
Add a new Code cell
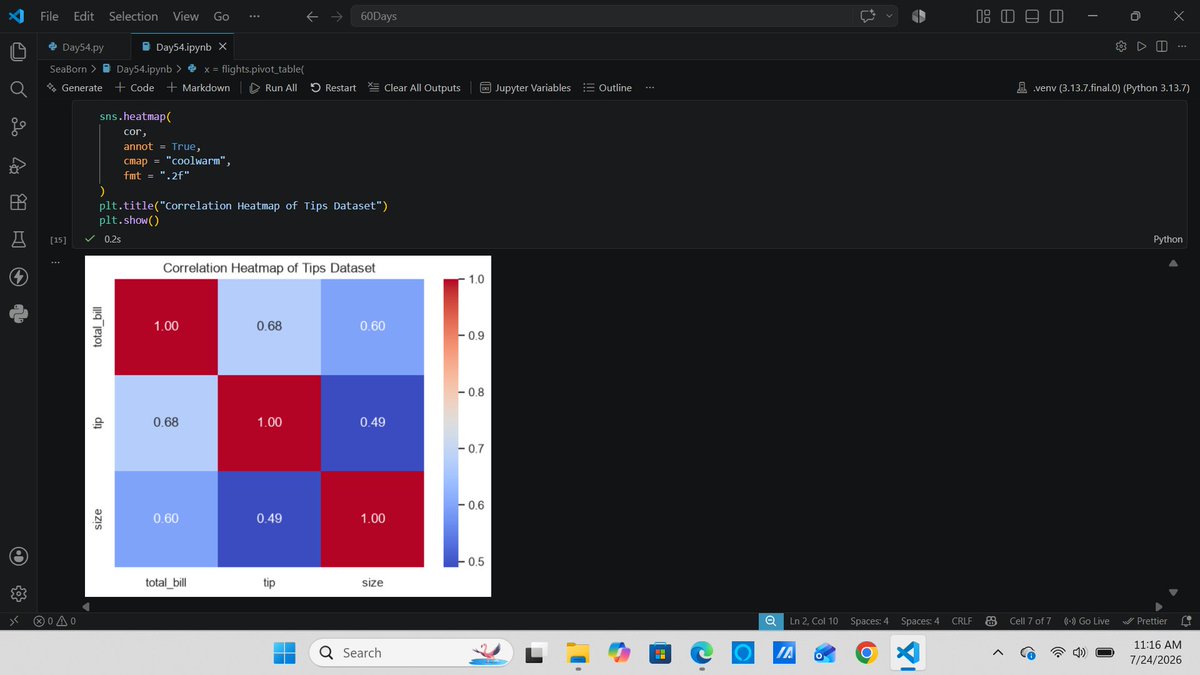(135, 87)
